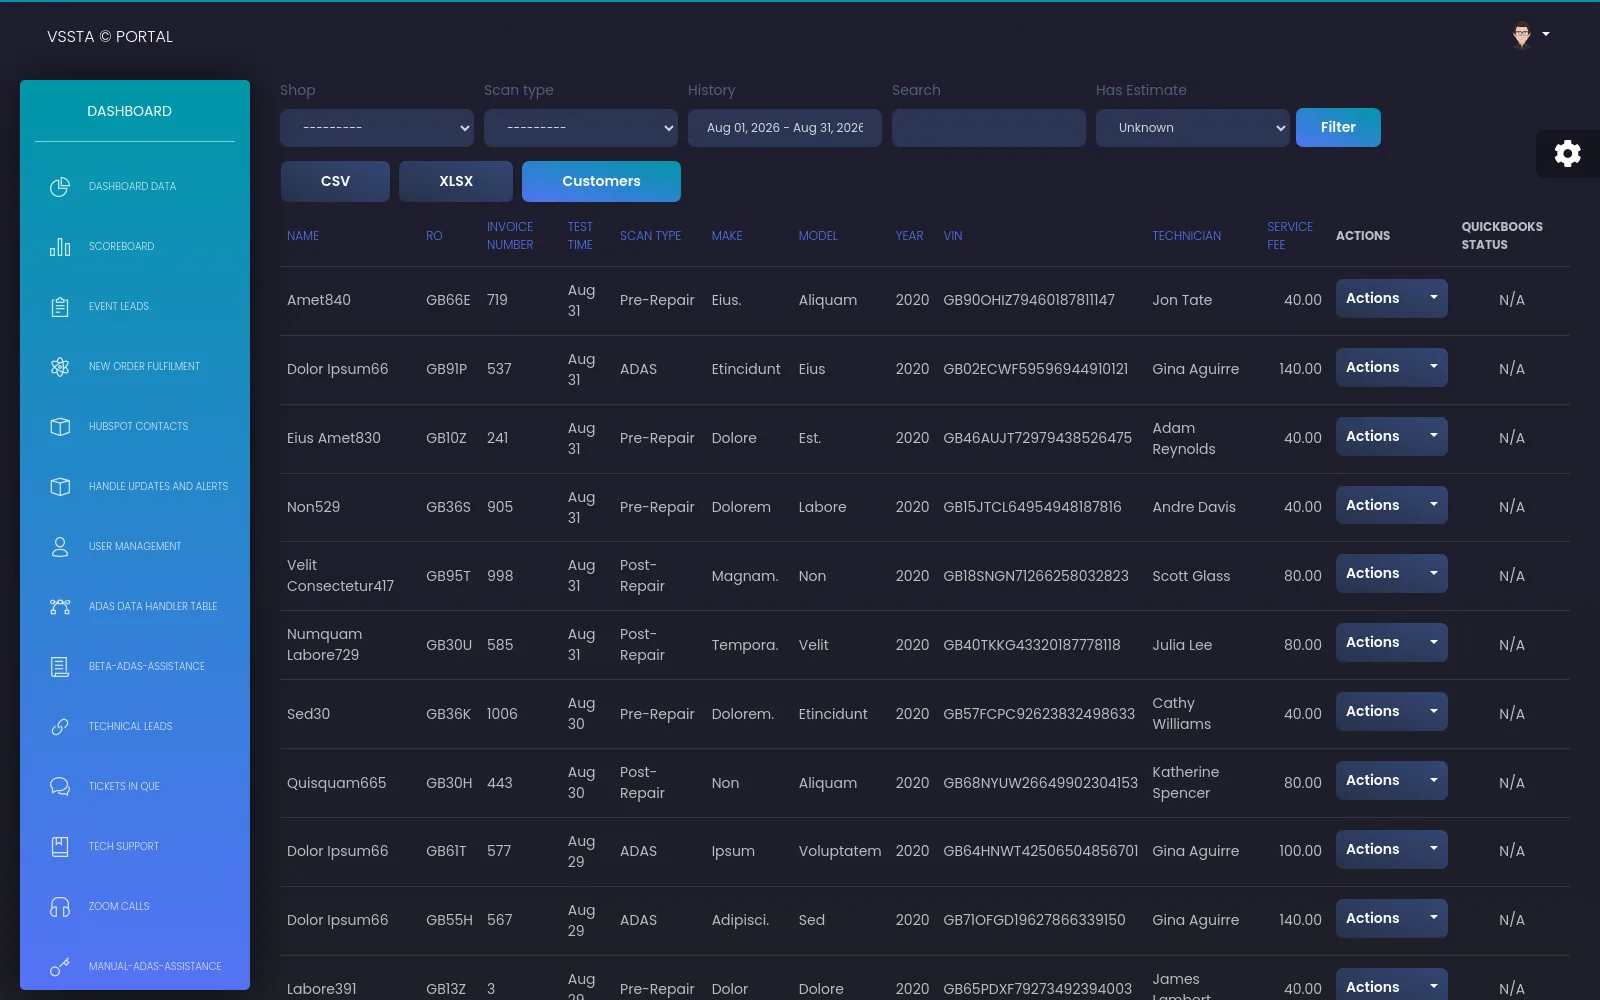Click the Tech Support bookmark icon
The image size is (1600, 1000).
click(x=60, y=847)
